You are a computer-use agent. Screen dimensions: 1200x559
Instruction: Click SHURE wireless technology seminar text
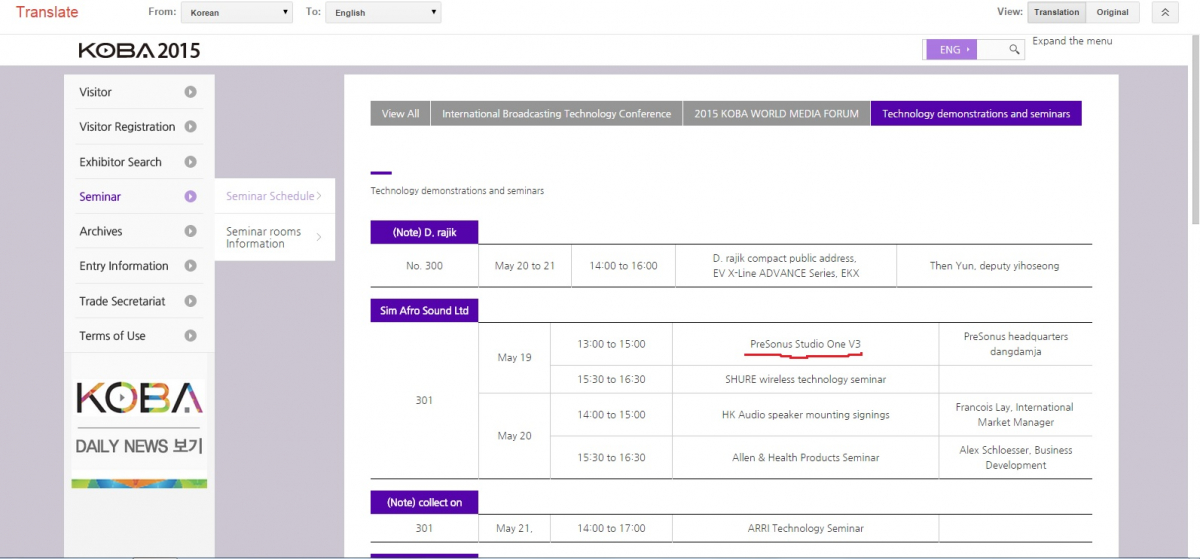coord(805,379)
